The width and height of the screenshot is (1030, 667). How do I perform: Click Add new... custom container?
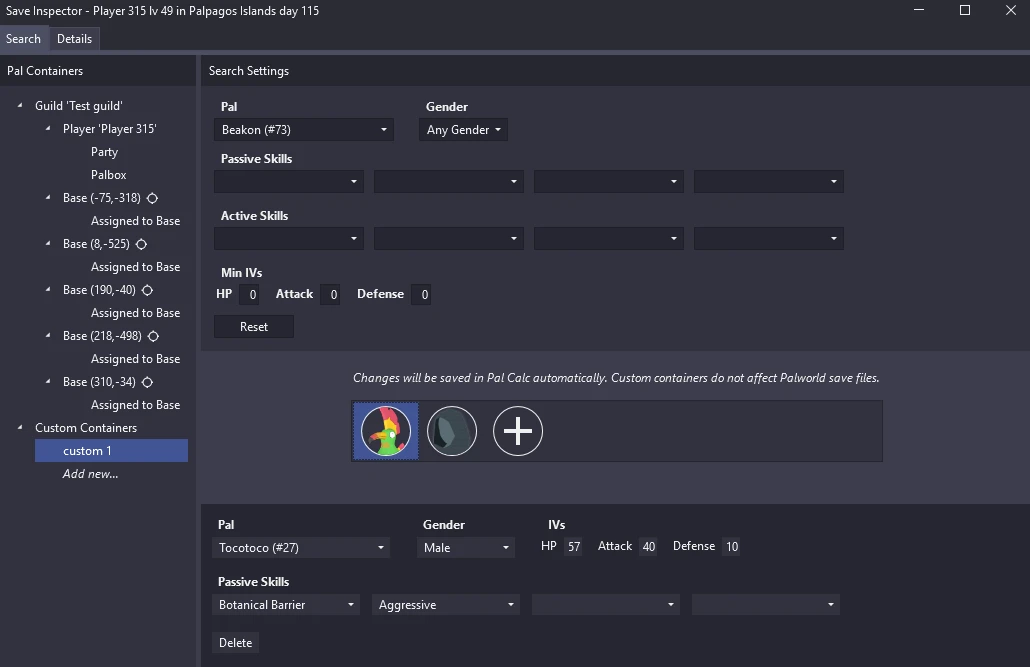pyautogui.click(x=91, y=474)
